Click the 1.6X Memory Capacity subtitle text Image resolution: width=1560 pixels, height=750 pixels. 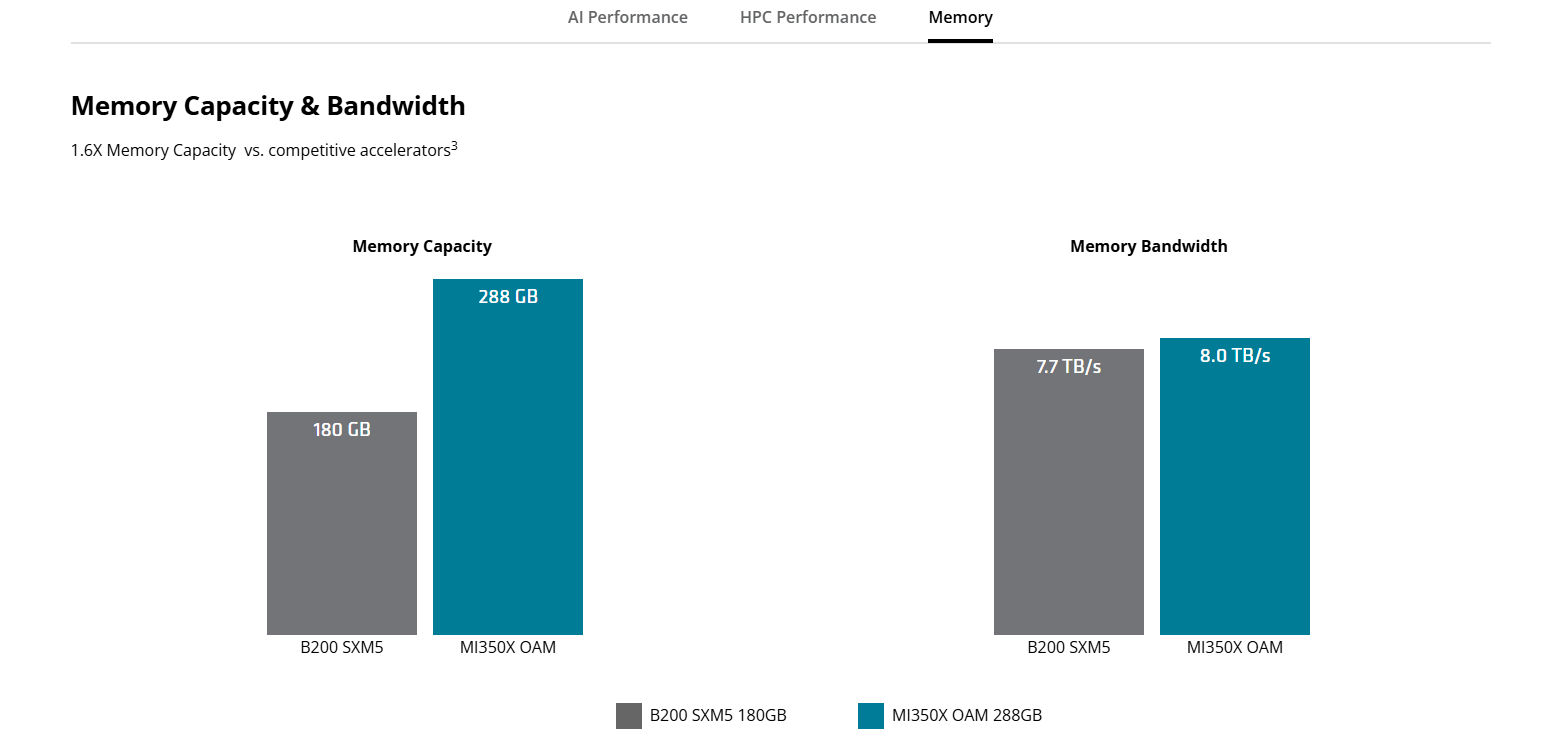click(x=260, y=151)
